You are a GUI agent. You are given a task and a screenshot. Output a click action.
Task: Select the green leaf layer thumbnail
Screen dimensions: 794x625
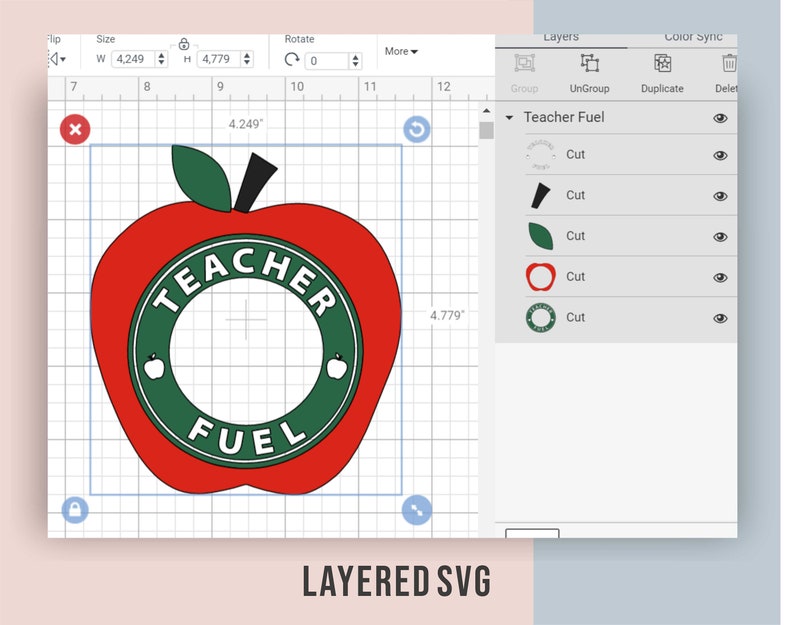[x=540, y=236]
